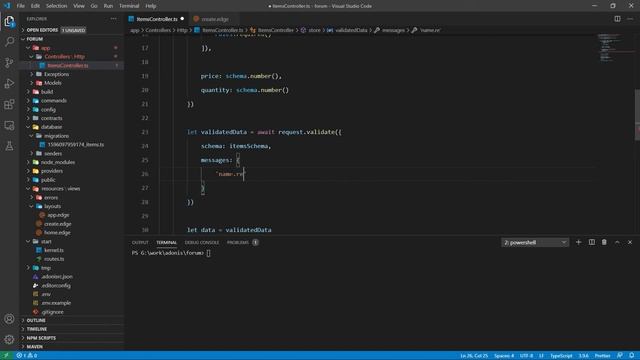This screenshot has height=360, width=640.
Task: Open the Manage gear menu
Action: (x=9, y=339)
